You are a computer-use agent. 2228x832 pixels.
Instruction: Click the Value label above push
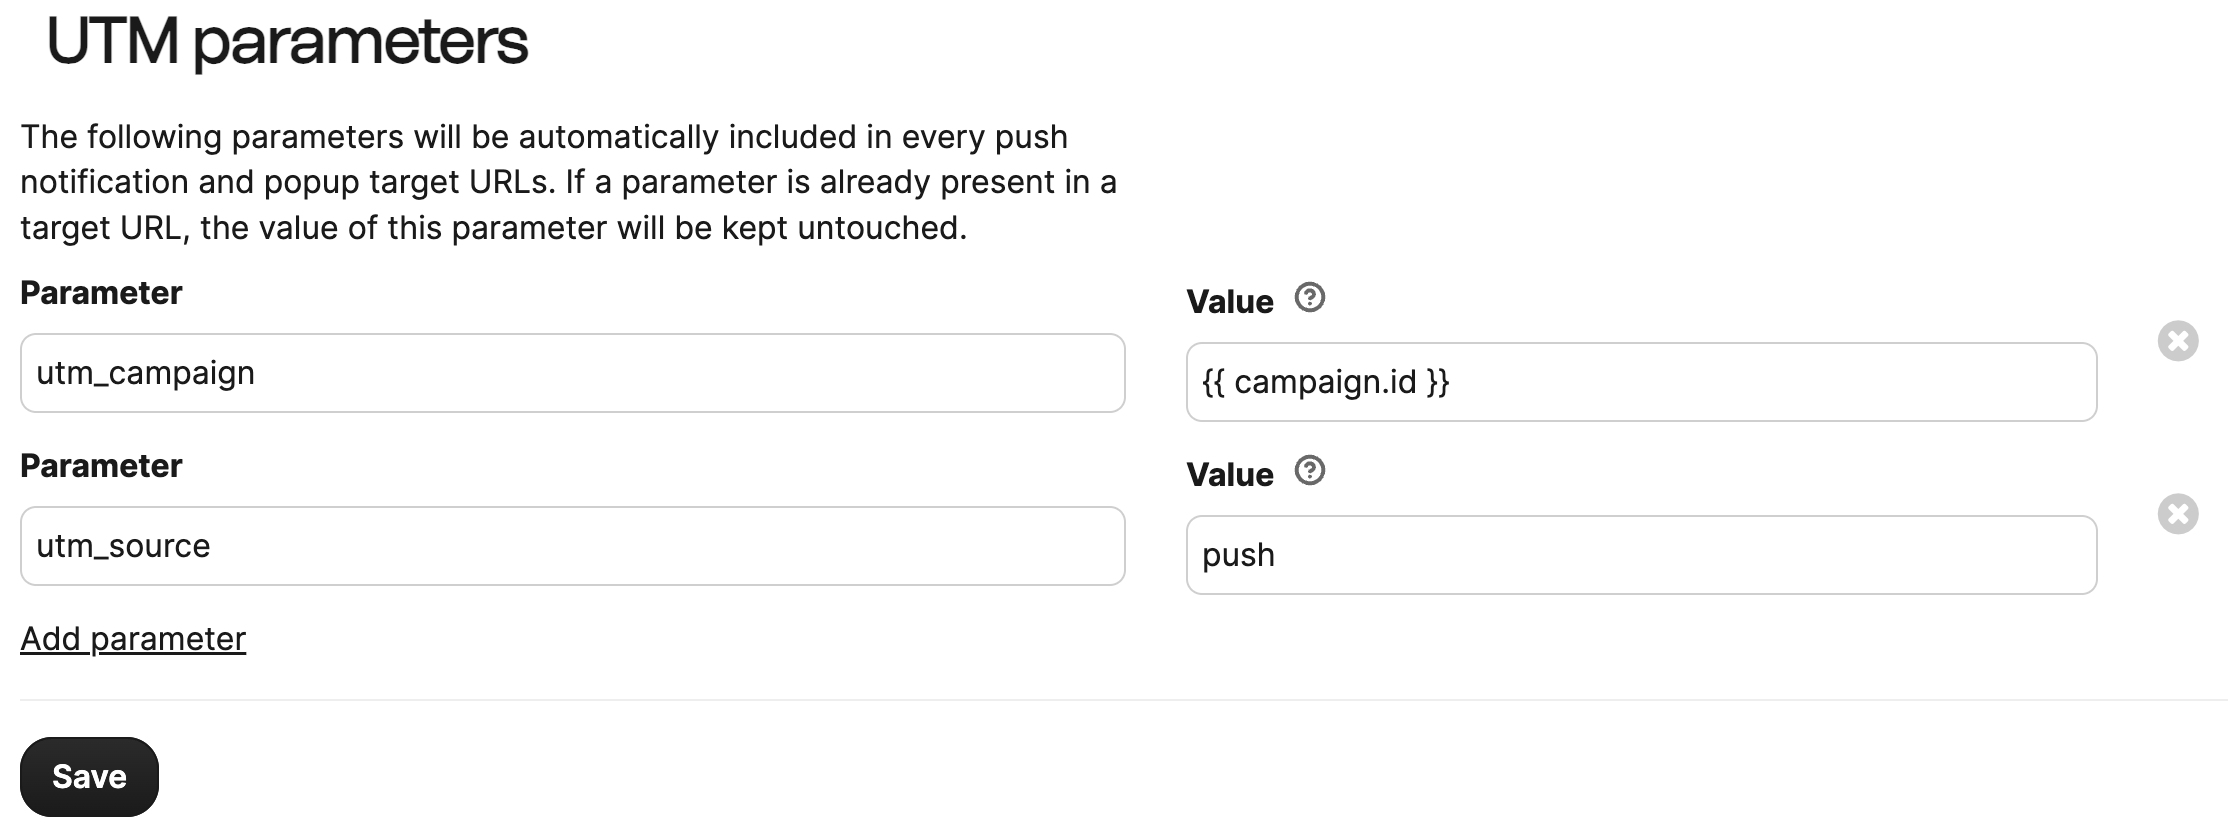(x=1229, y=473)
